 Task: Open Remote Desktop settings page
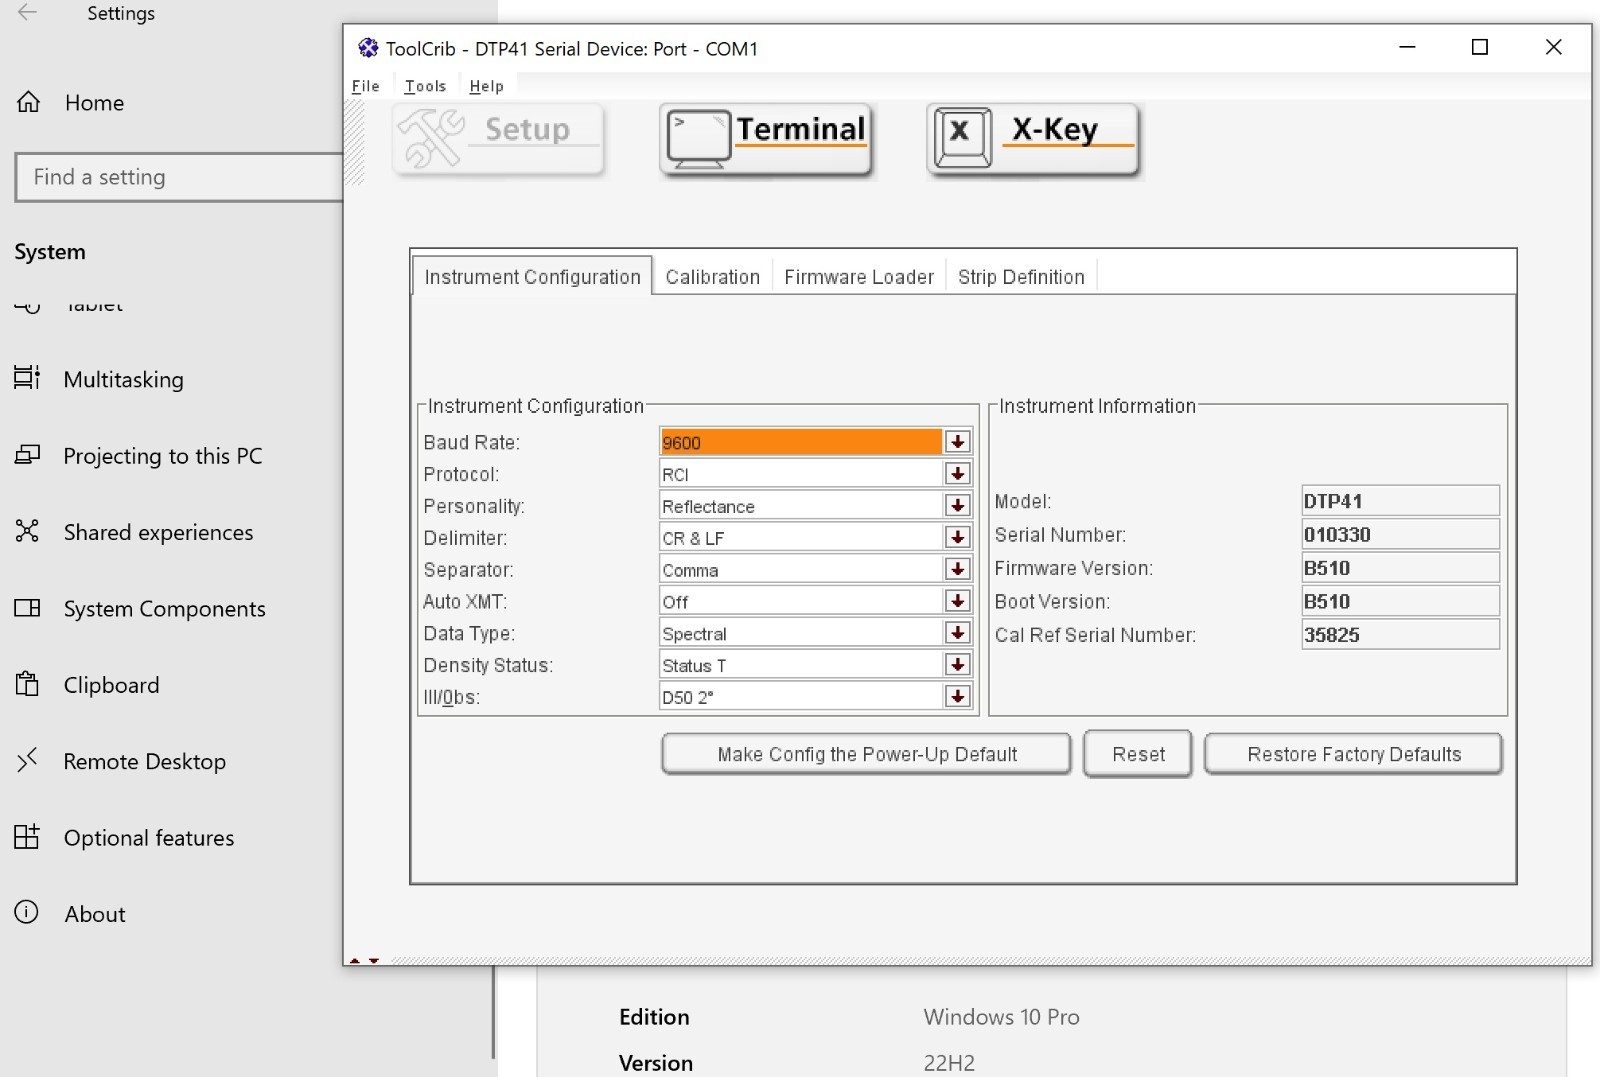coord(145,761)
